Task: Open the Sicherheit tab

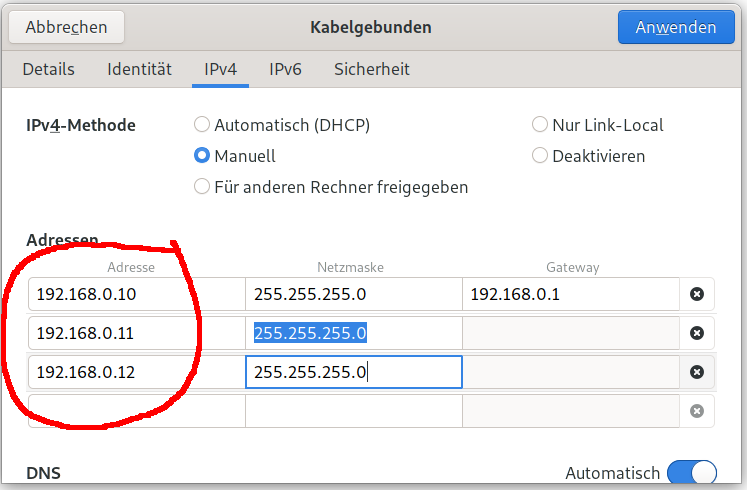Action: 372,70
